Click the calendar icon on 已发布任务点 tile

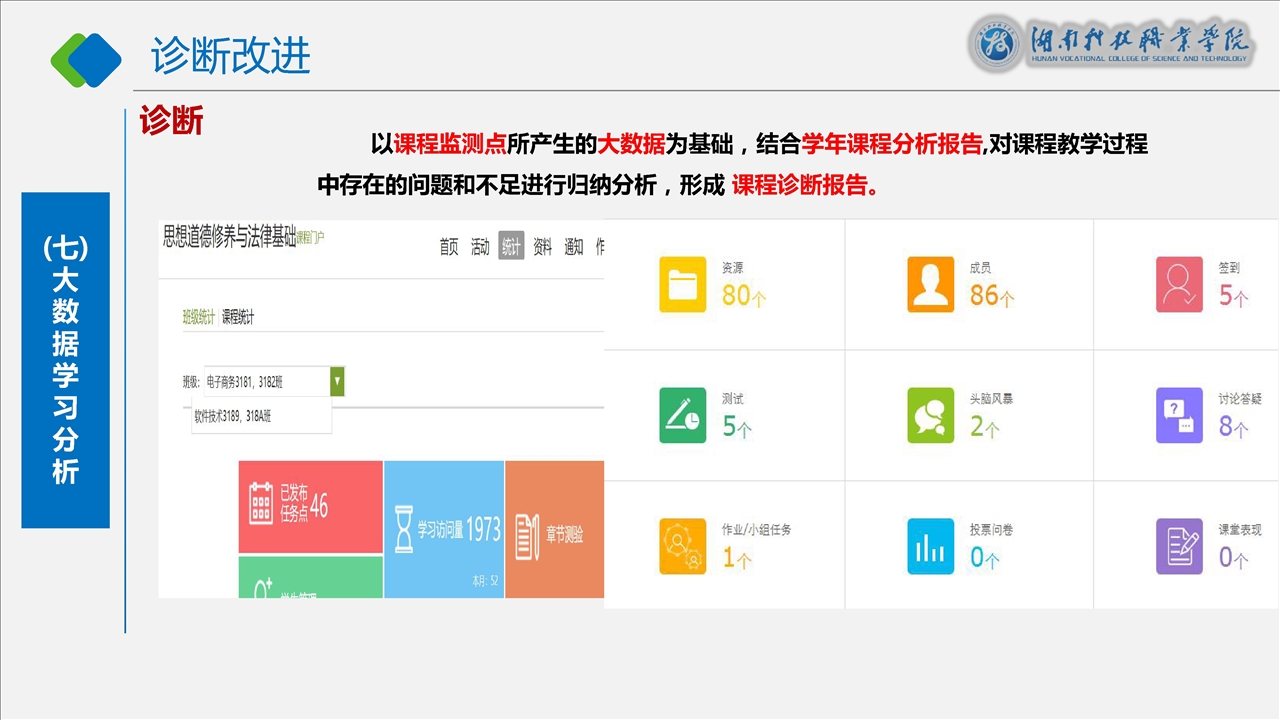(261, 504)
